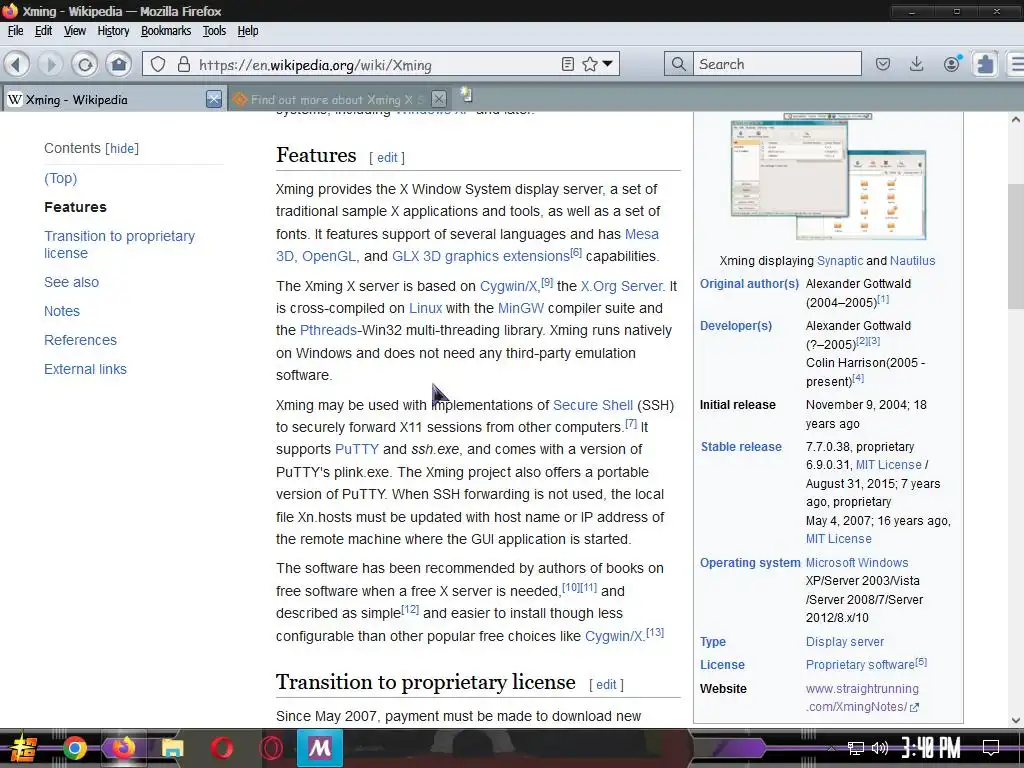Visit straightrunning.com XmingNotes website link

tap(862, 697)
